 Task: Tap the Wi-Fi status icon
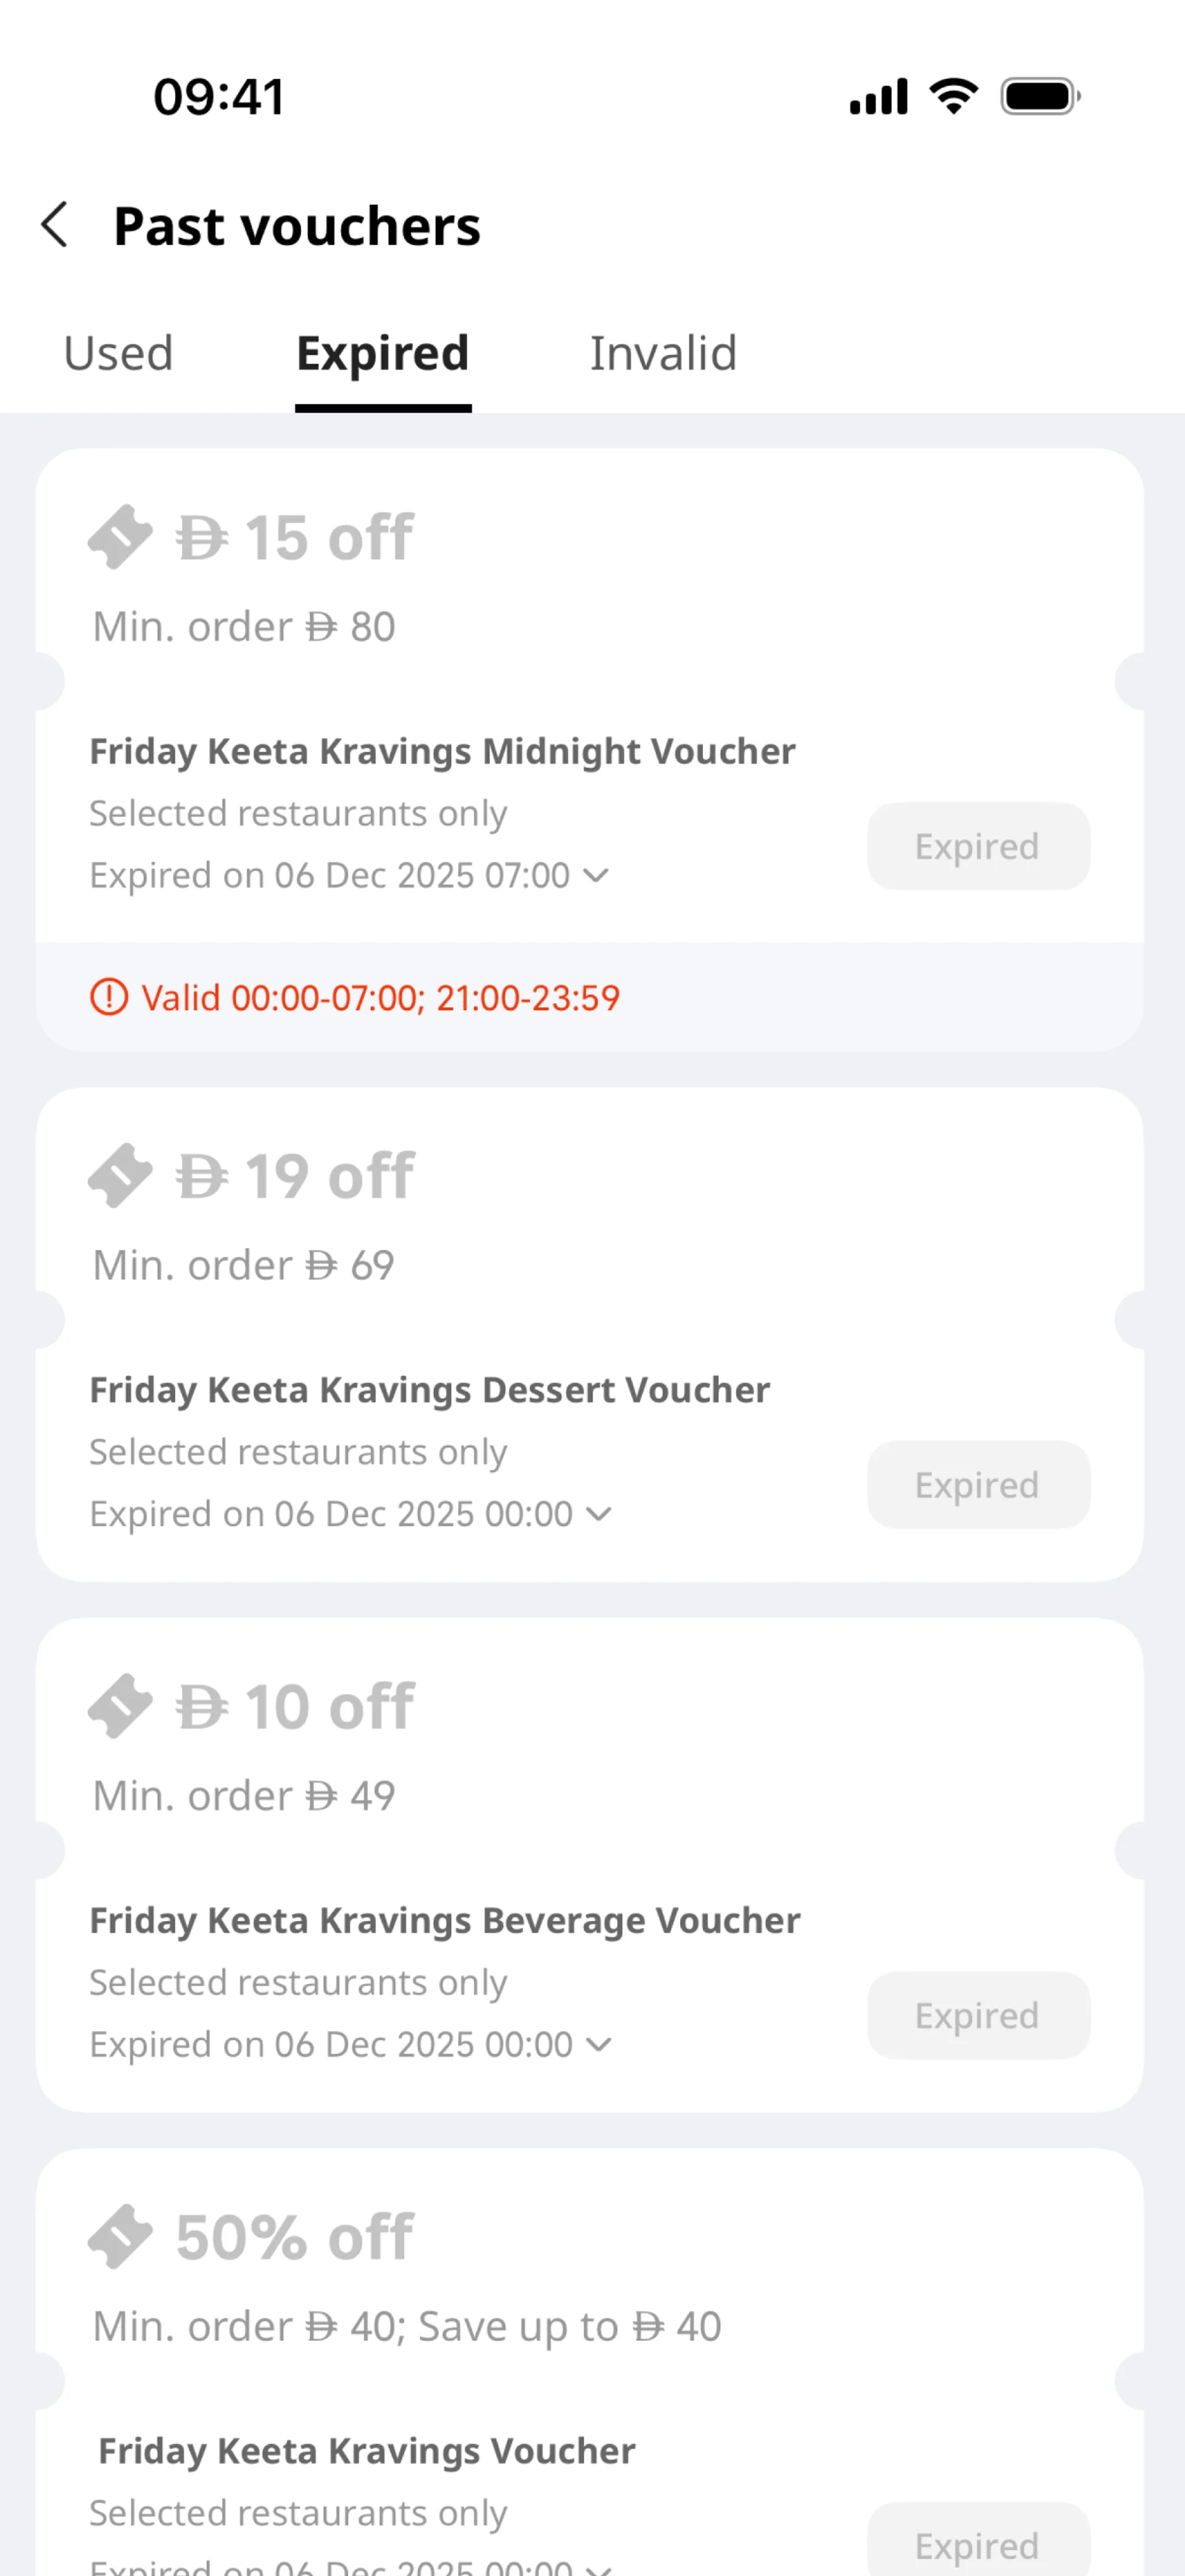[x=953, y=96]
